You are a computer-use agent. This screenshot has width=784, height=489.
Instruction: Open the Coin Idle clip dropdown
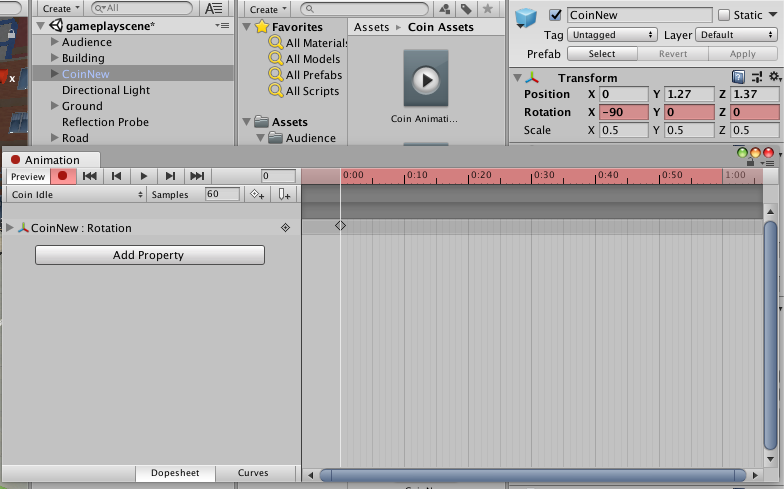click(77, 194)
